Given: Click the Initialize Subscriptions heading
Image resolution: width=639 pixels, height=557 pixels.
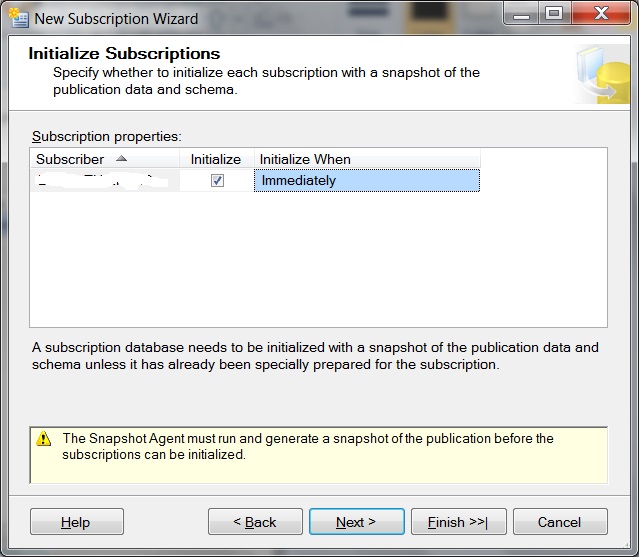Looking at the screenshot, I should click(x=124, y=53).
